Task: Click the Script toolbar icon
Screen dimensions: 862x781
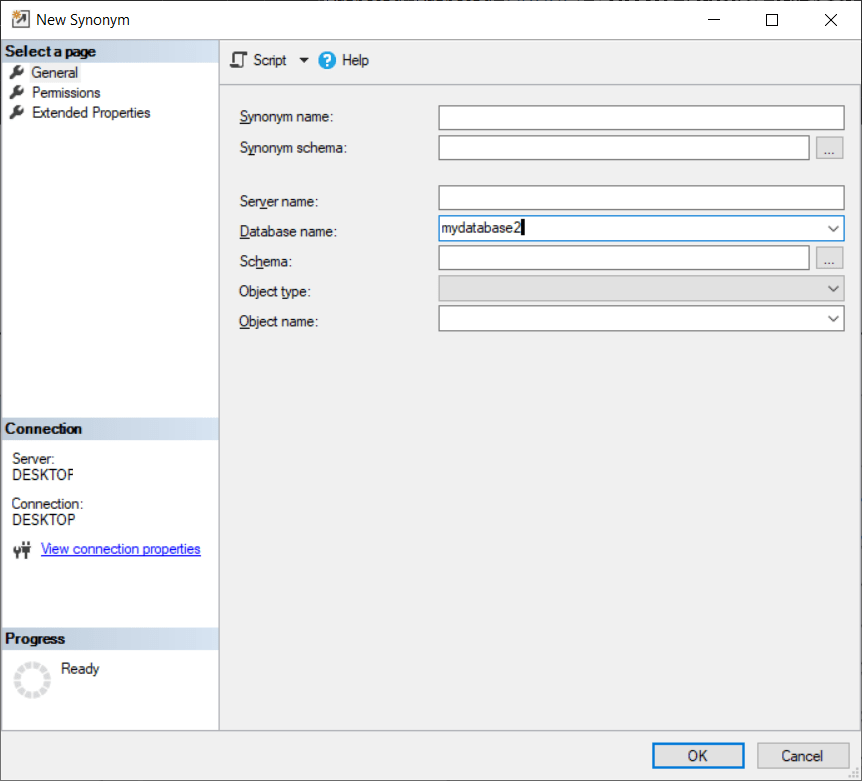Action: point(239,60)
